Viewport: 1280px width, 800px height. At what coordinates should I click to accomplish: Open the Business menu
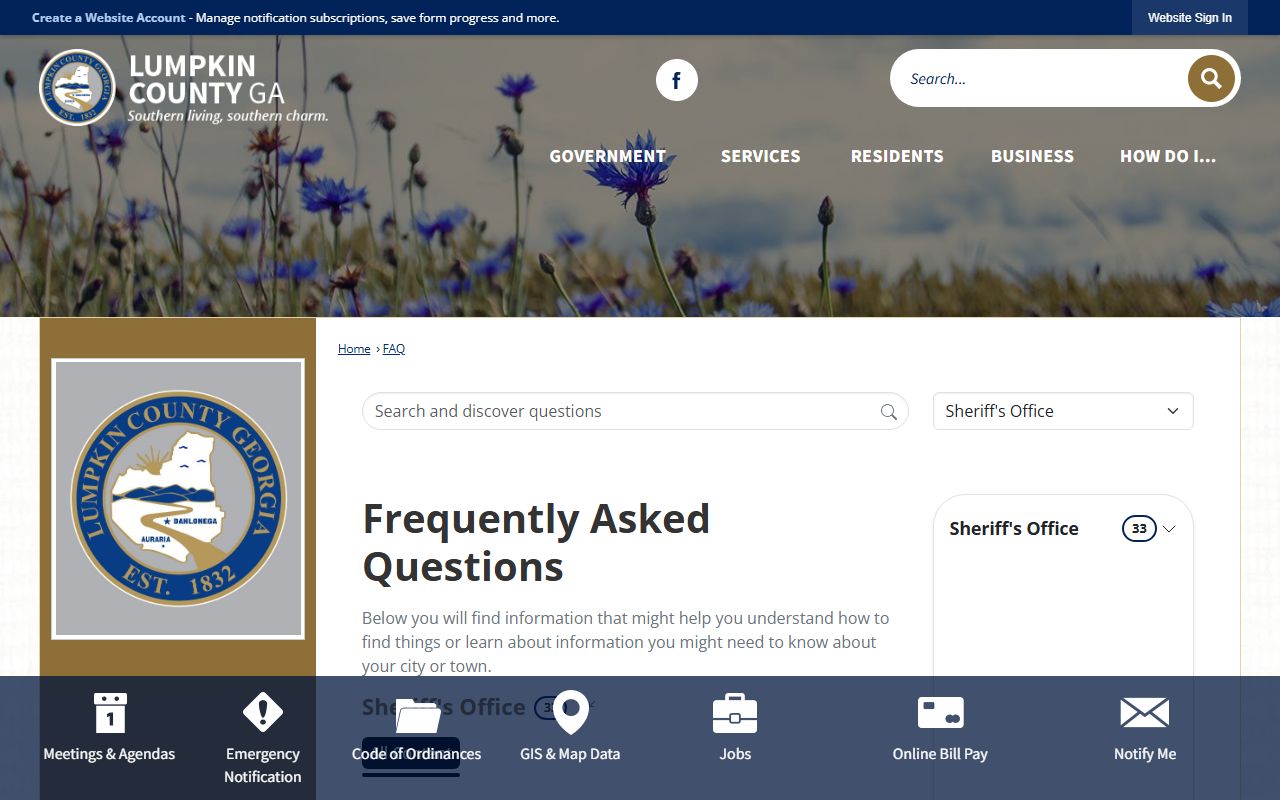[1032, 156]
